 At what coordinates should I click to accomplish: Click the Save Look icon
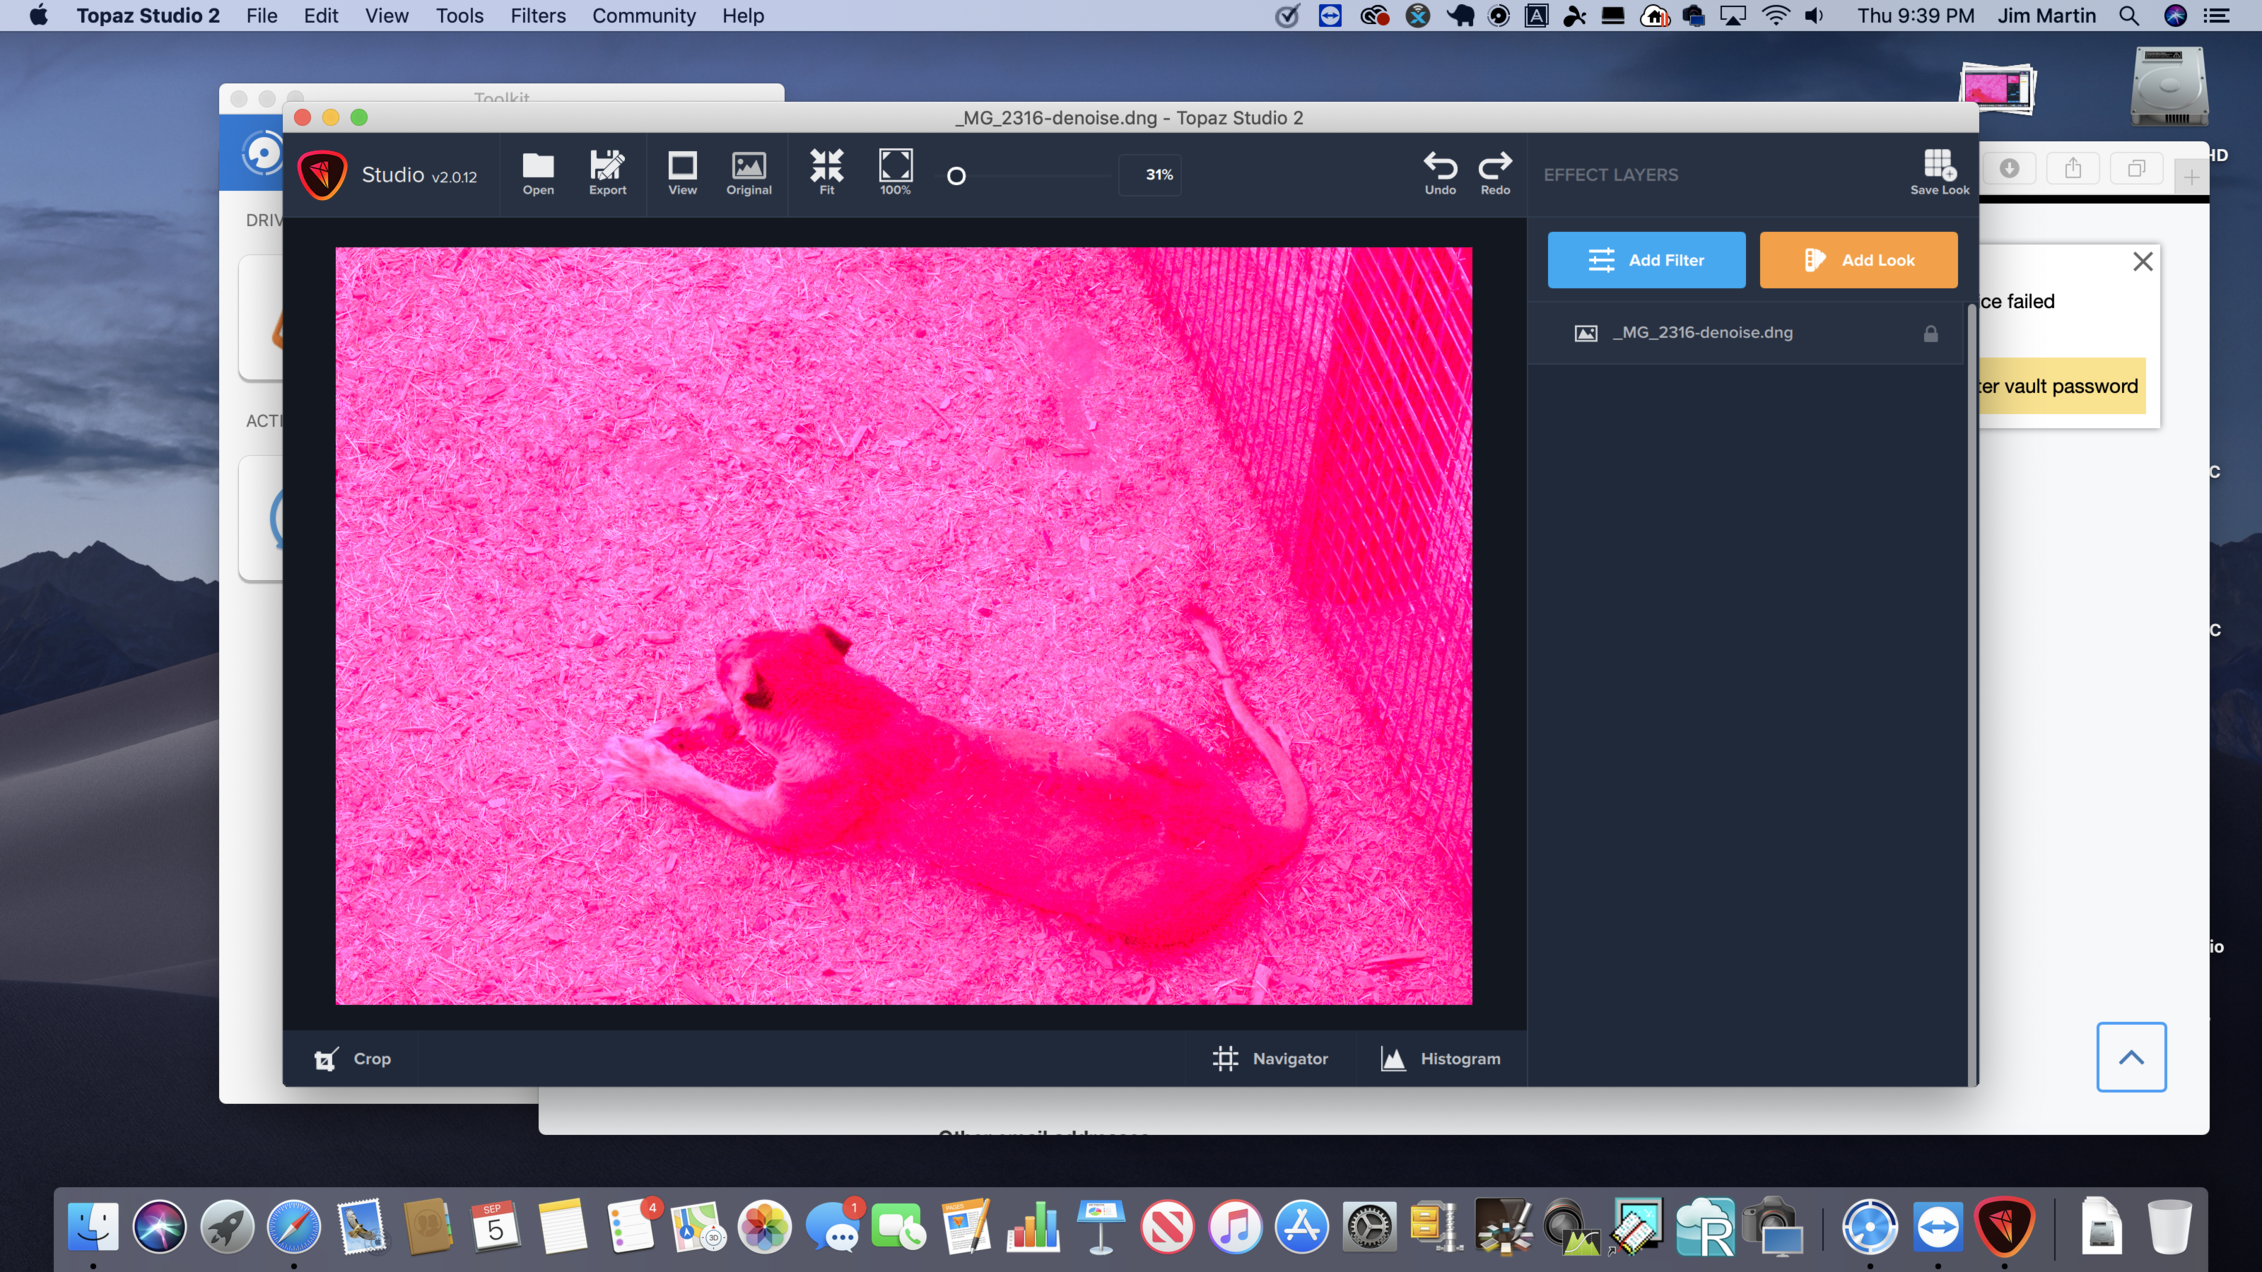1939,172
